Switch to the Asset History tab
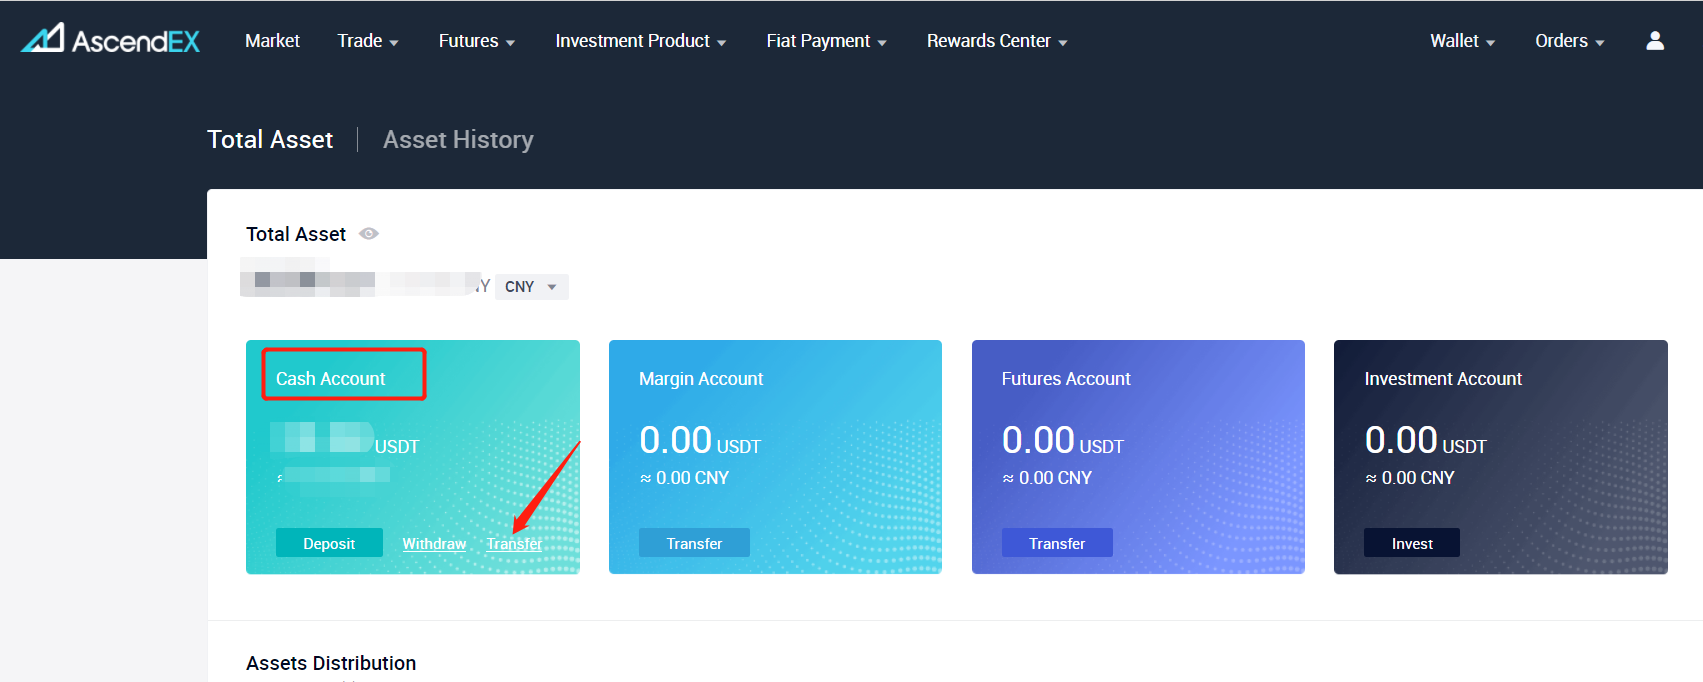Image resolution: width=1703 pixels, height=682 pixels. click(x=458, y=140)
